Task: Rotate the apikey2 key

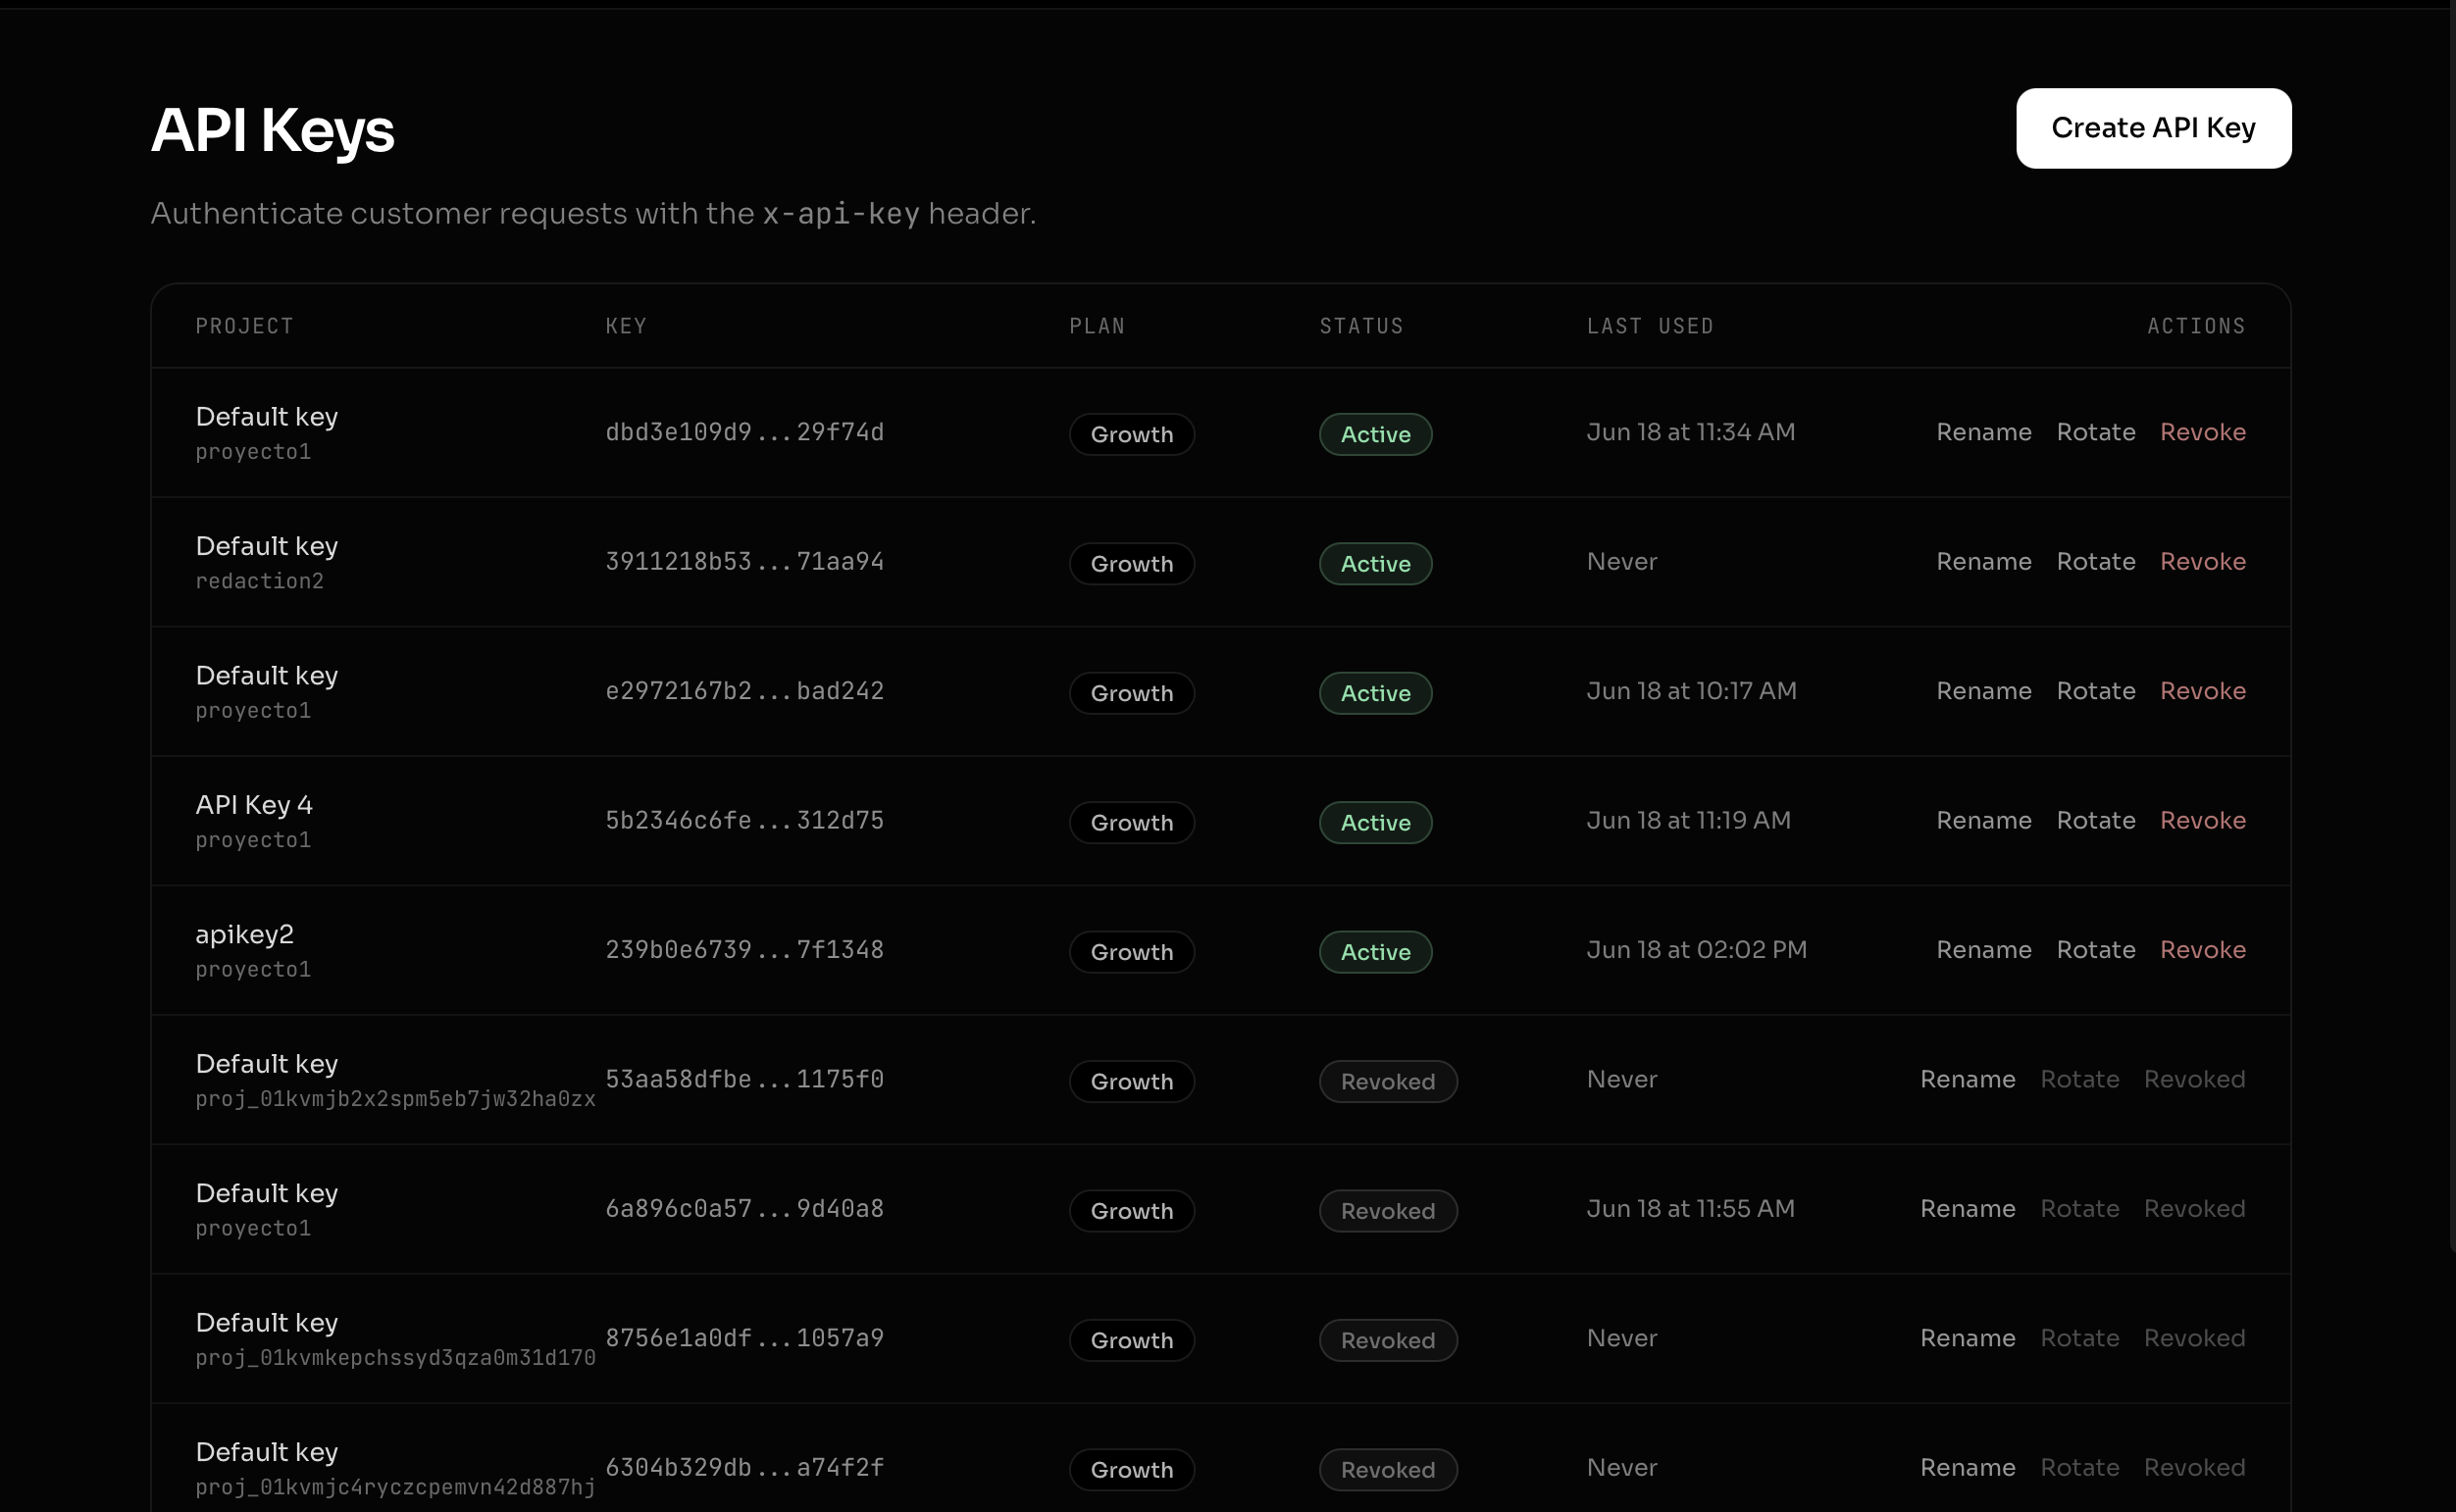Action: 2095,949
